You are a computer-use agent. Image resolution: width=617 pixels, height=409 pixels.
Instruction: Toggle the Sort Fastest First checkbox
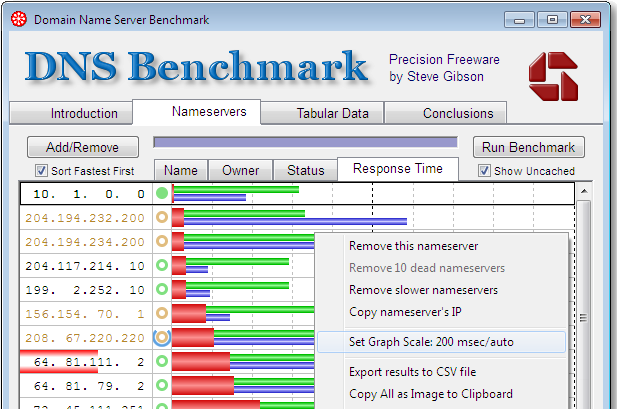pyautogui.click(x=42, y=170)
